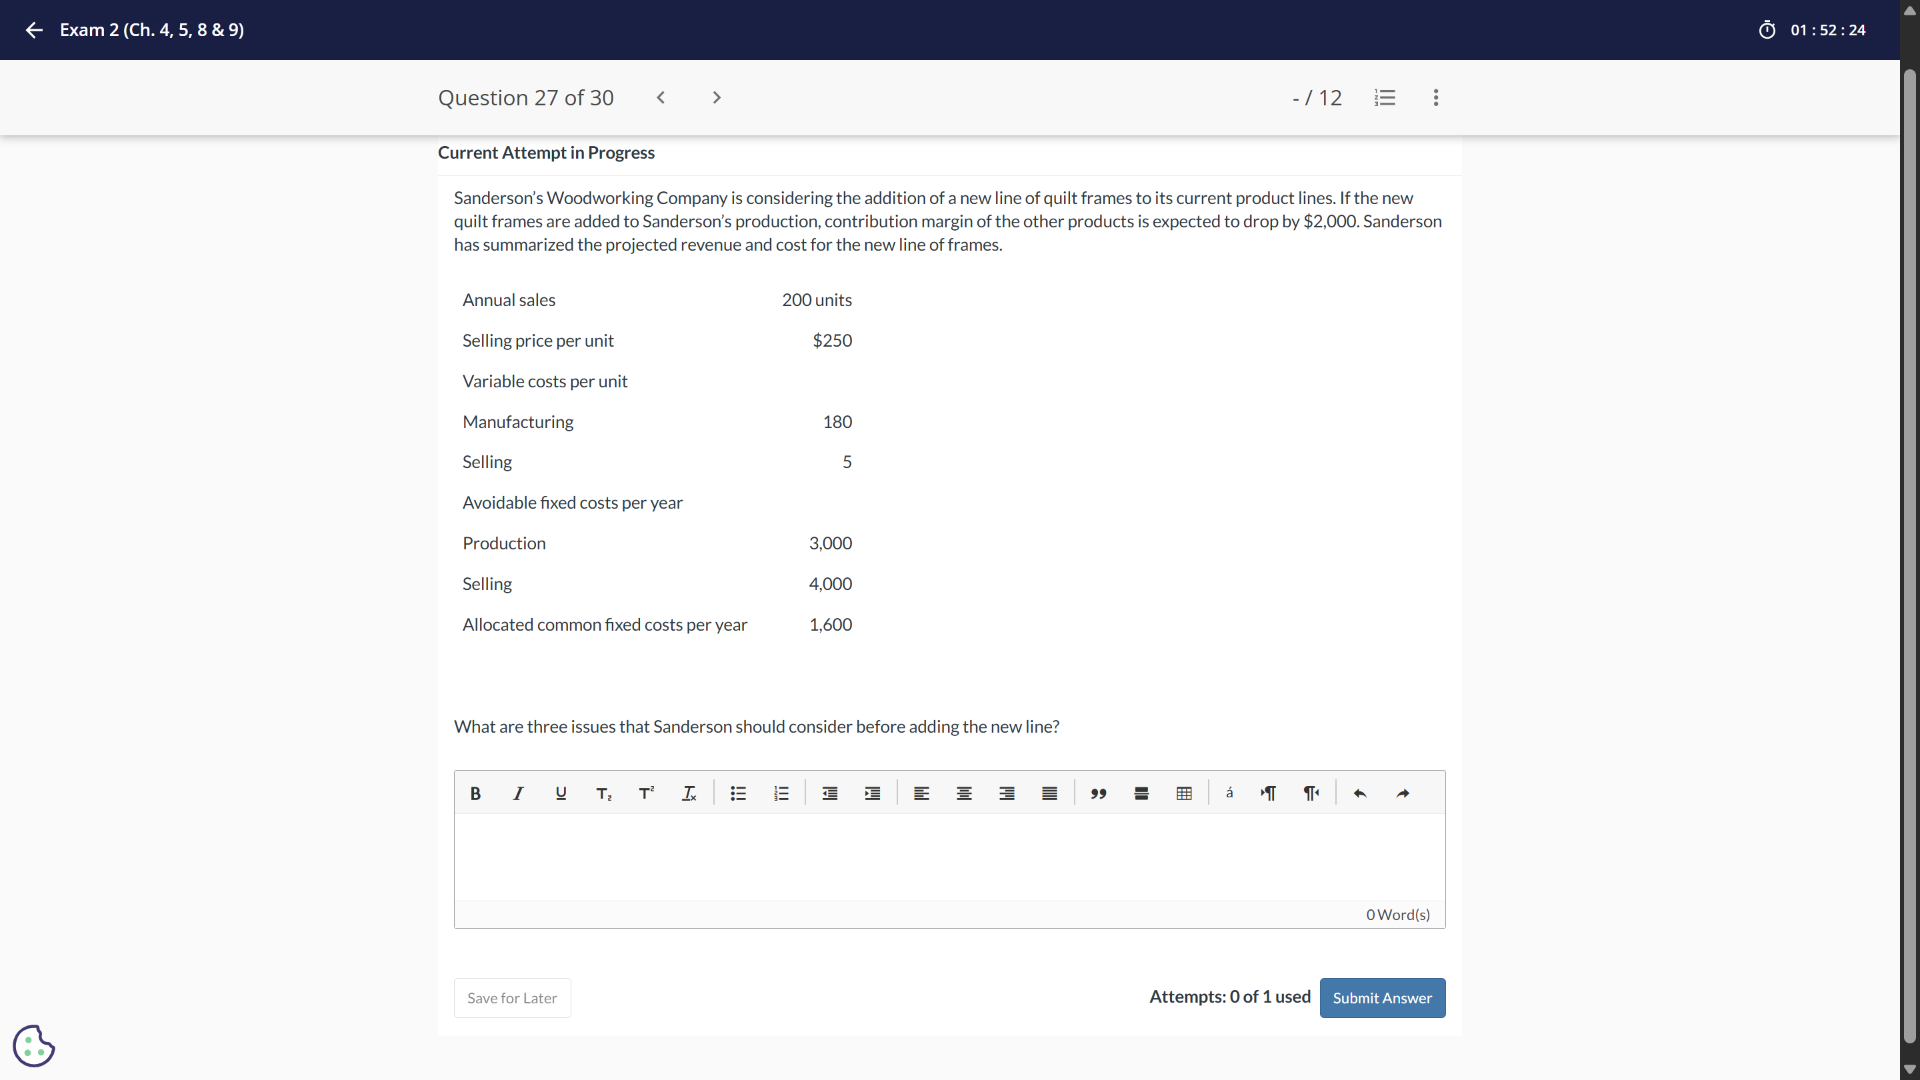This screenshot has width=1920, height=1080.
Task: Click the "Avoidable fixed costs per year" label
Action: coord(573,503)
